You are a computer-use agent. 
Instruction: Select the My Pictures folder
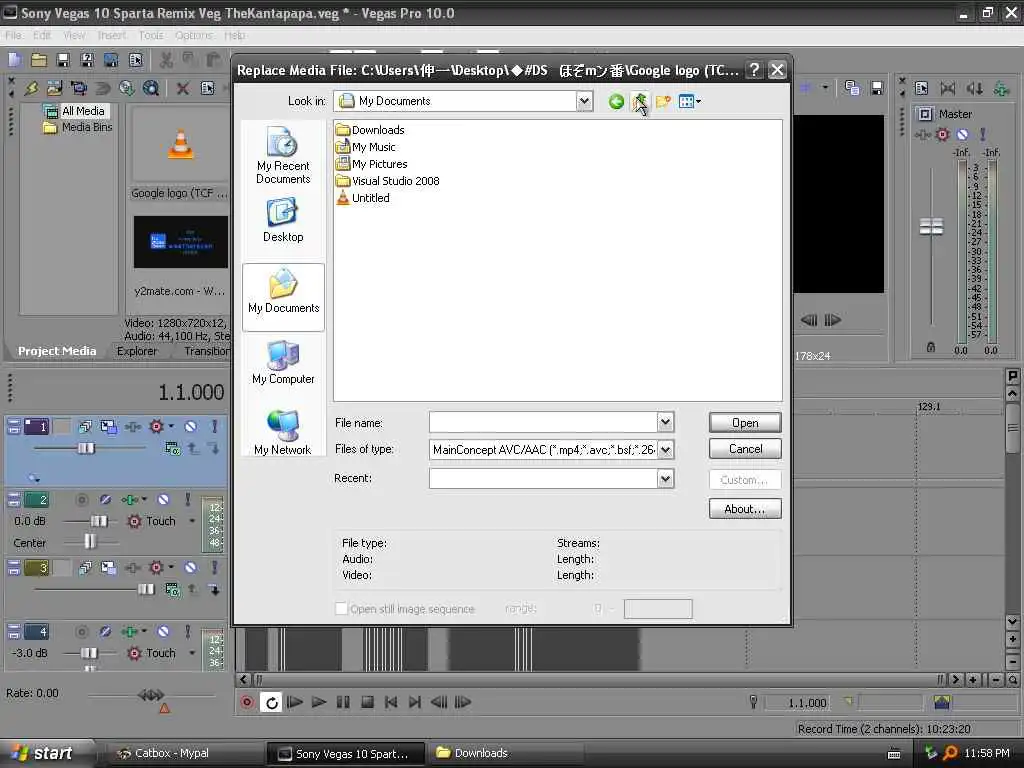click(x=371, y=164)
